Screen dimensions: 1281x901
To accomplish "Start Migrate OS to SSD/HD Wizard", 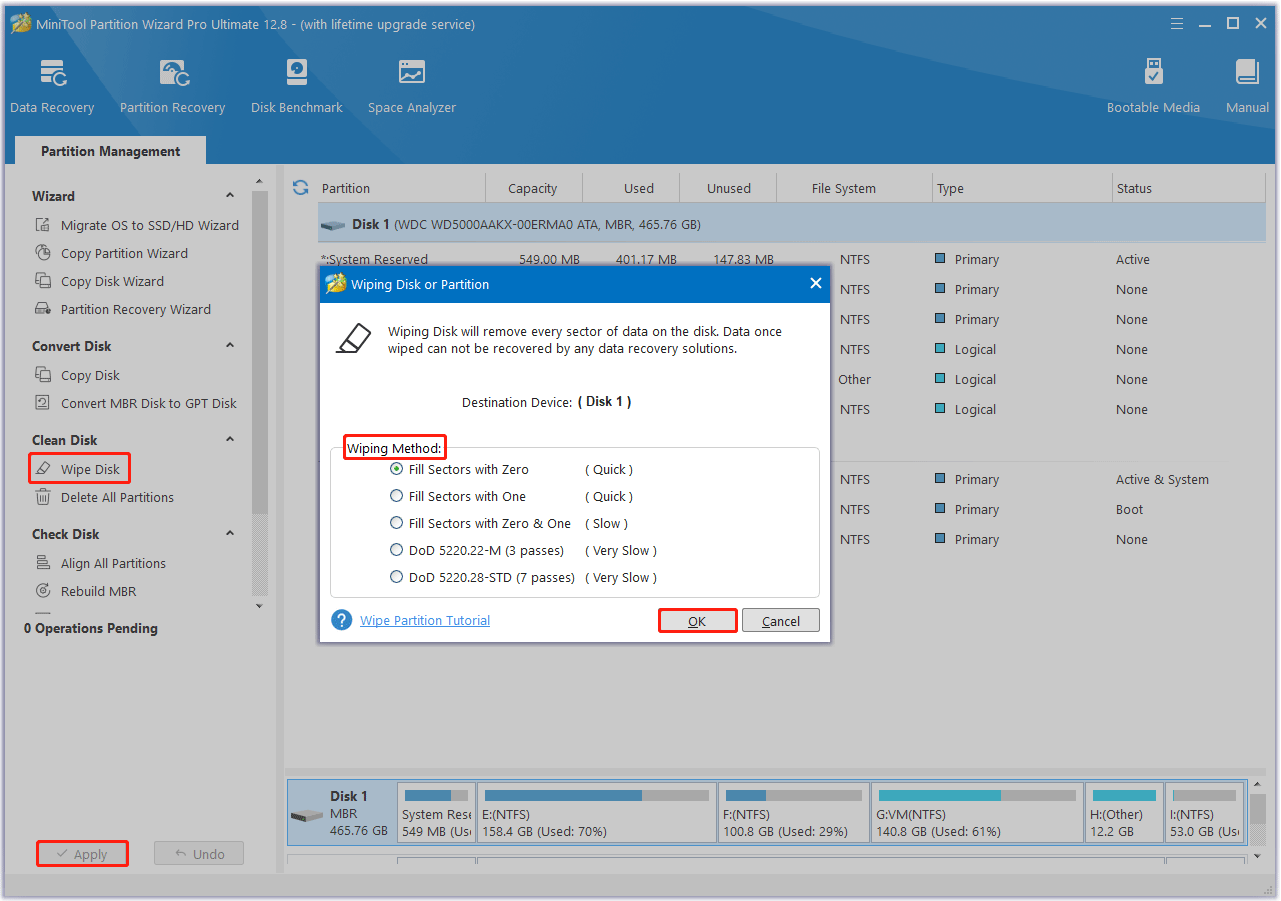I will [137, 225].
